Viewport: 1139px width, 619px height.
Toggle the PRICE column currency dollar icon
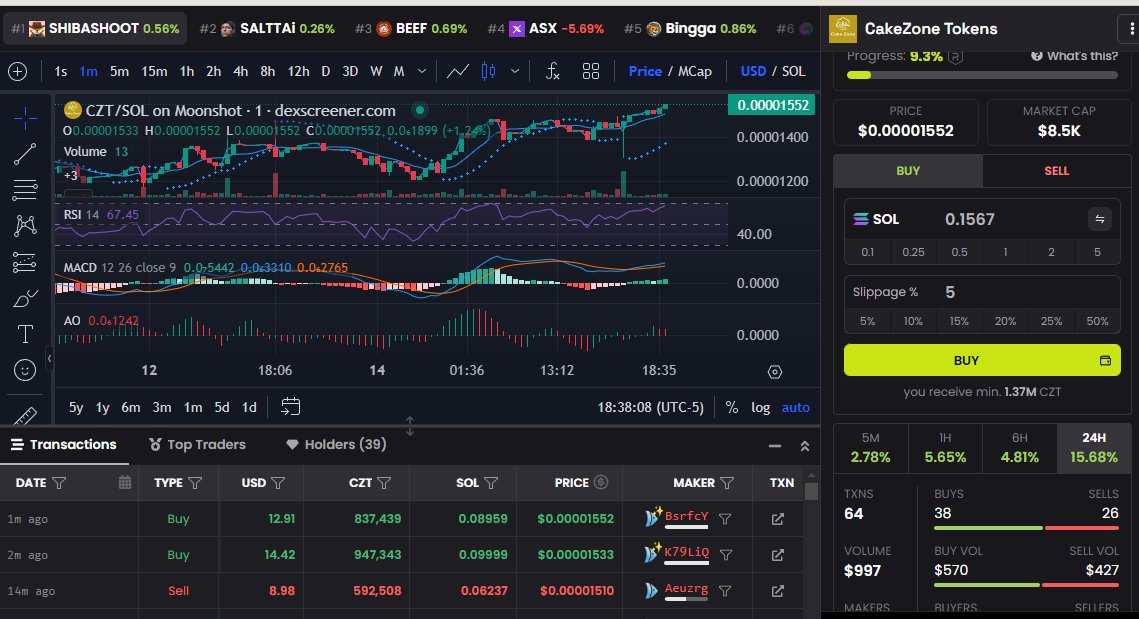coord(601,482)
